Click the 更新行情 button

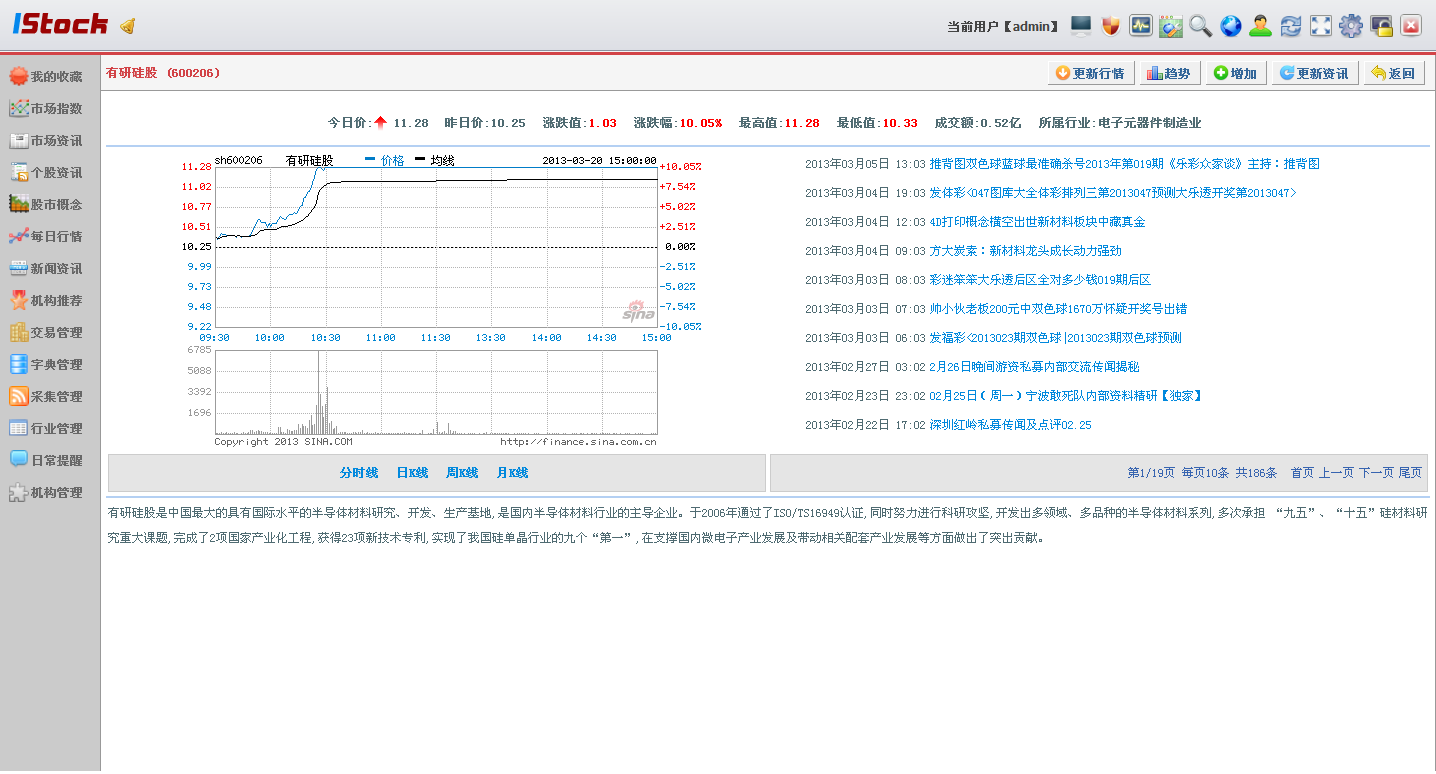[1090, 73]
